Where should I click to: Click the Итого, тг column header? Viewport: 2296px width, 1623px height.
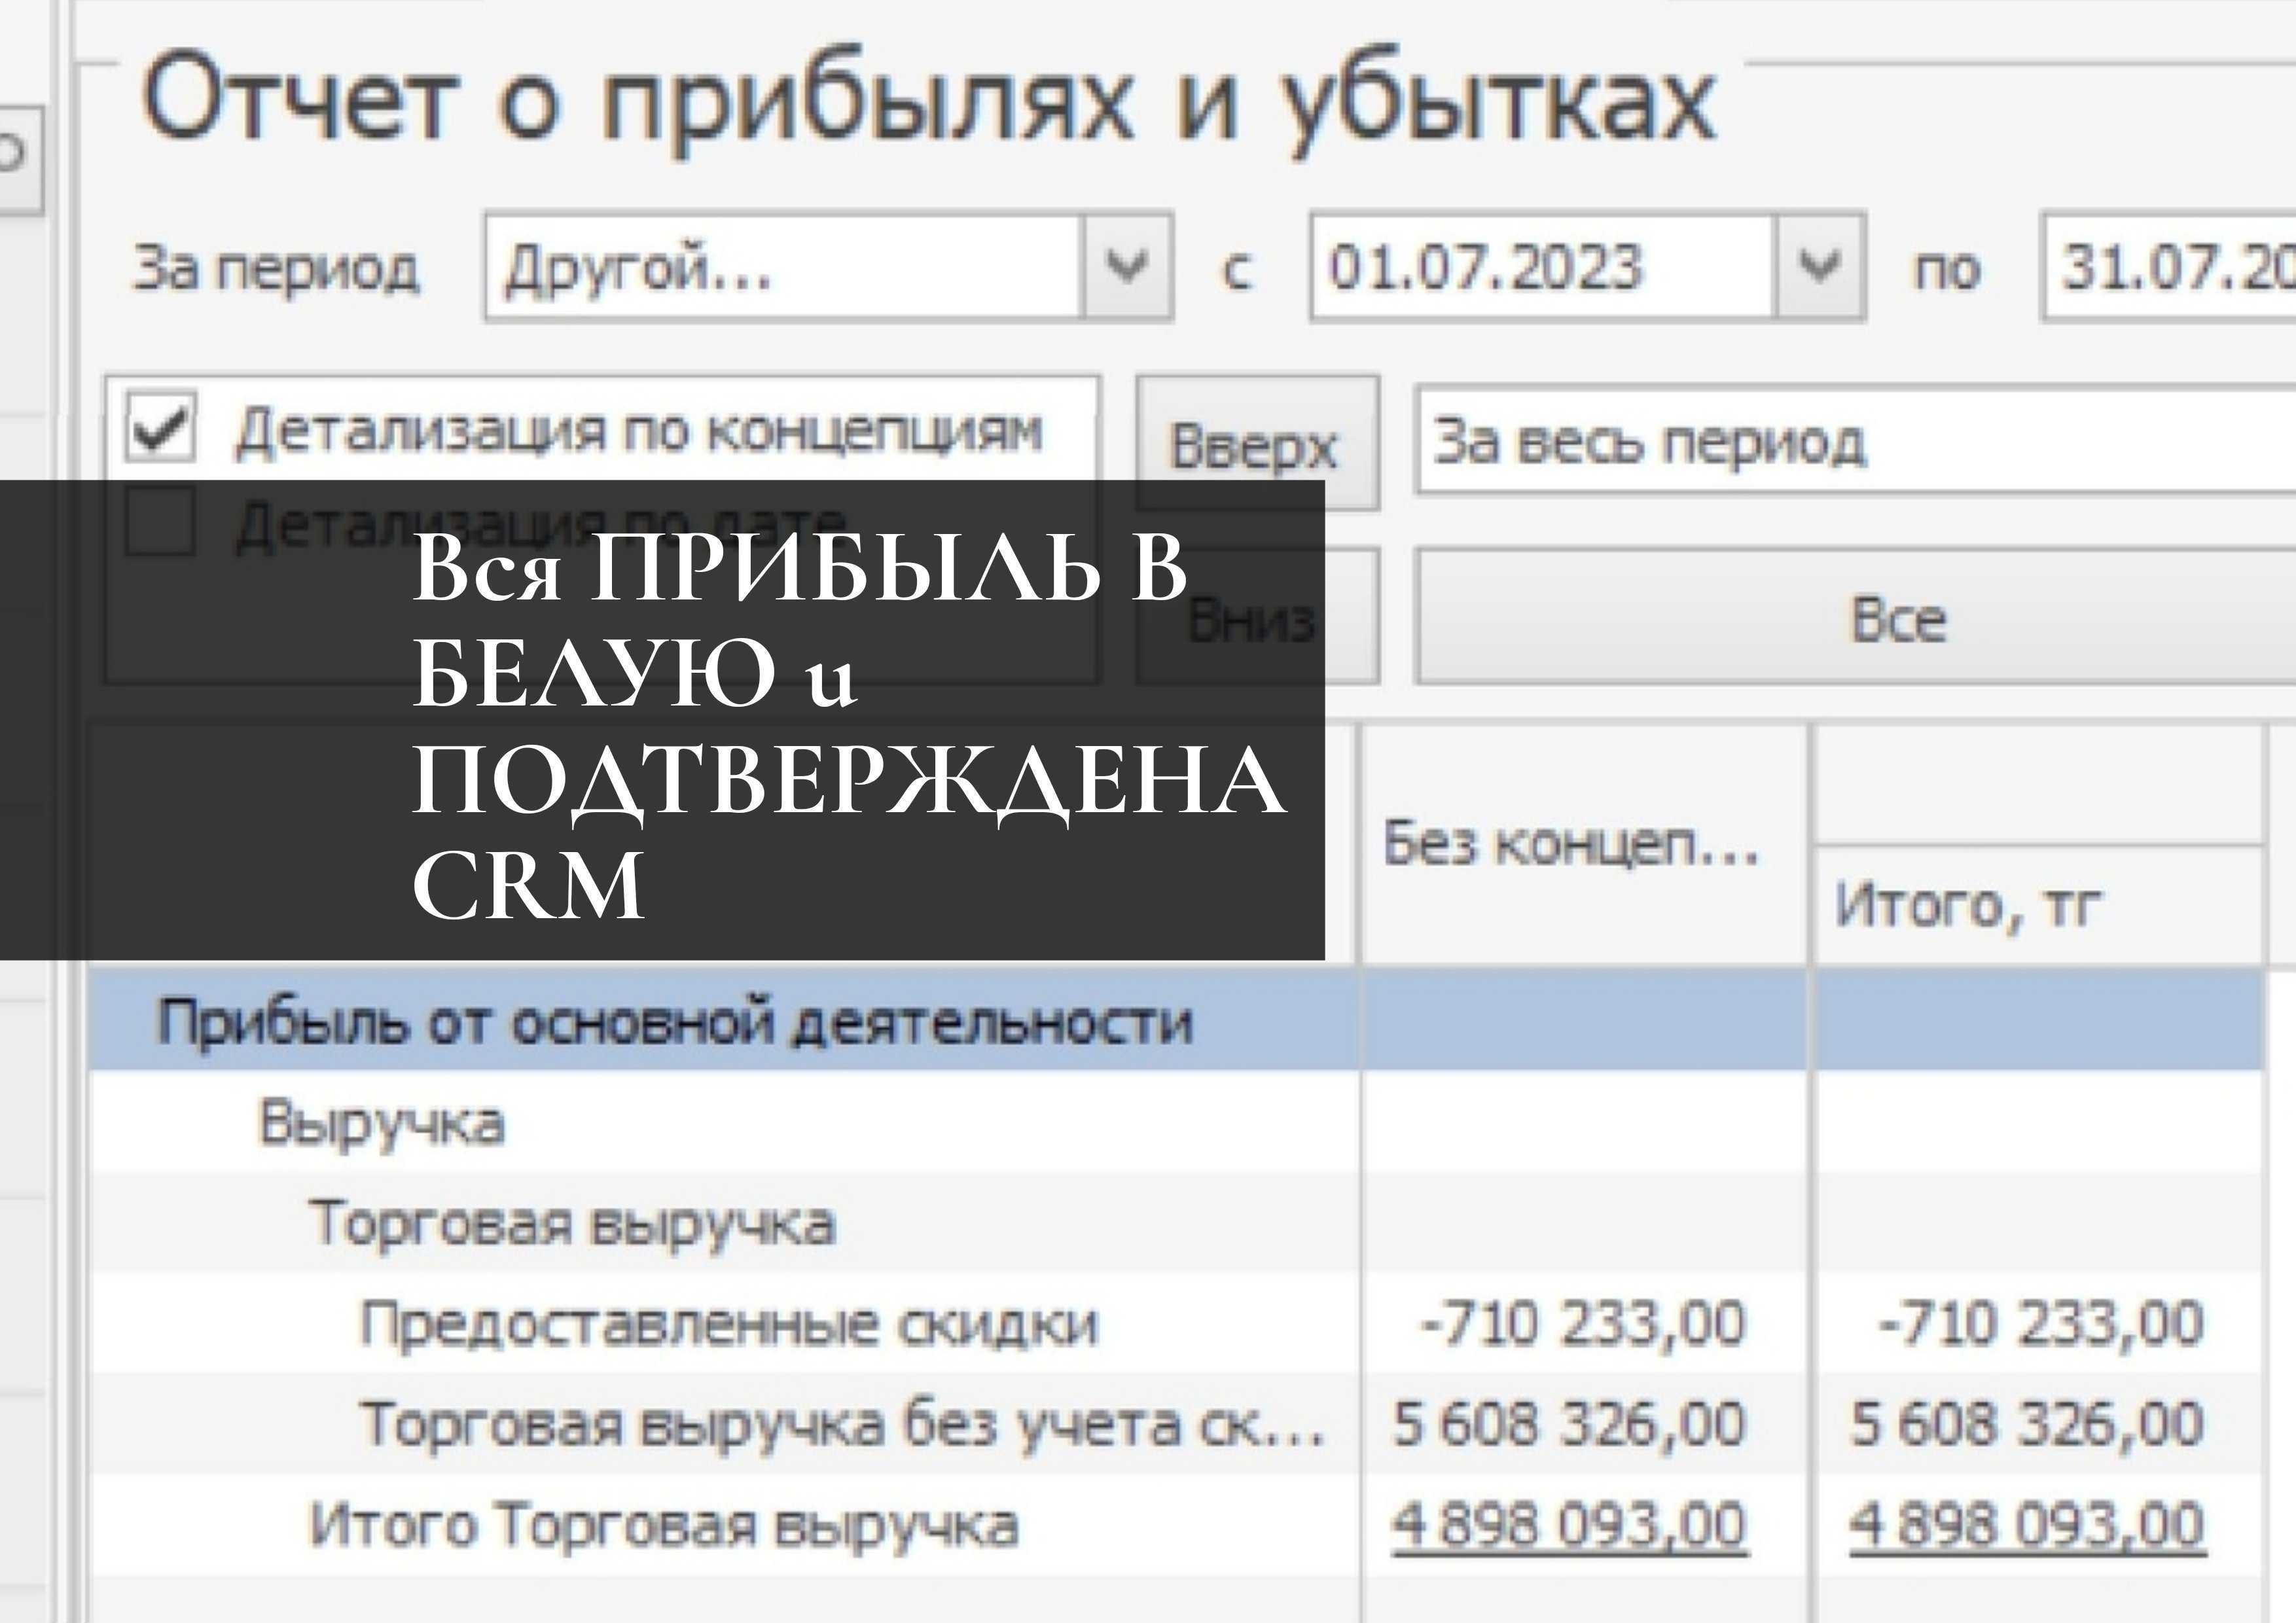tap(2039, 905)
